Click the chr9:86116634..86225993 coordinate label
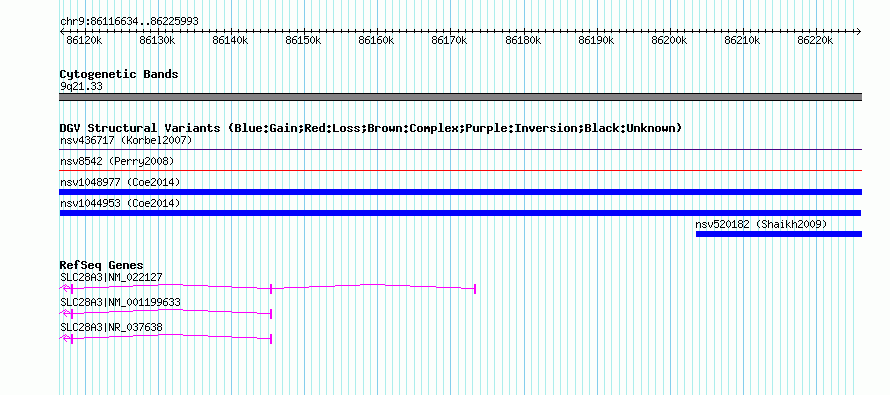Viewport: 890px width, 395px height. [x=129, y=22]
